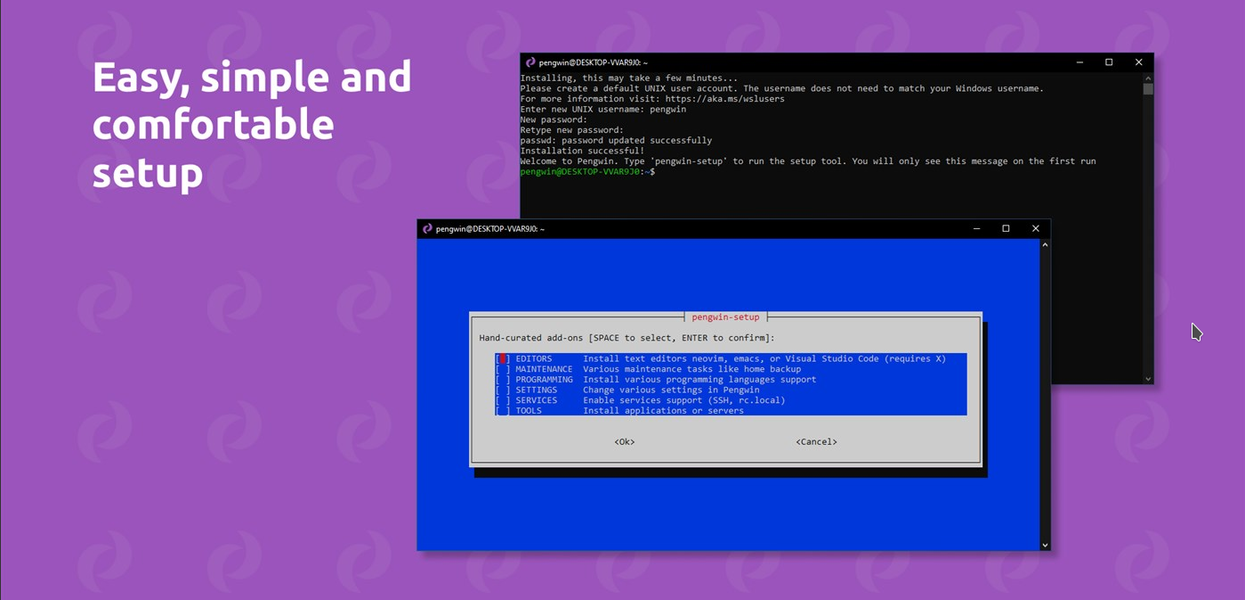This screenshot has height=600, width=1245.
Task: Click scroll-down arrow in back terminal scrollbar
Action: [x=1148, y=379]
